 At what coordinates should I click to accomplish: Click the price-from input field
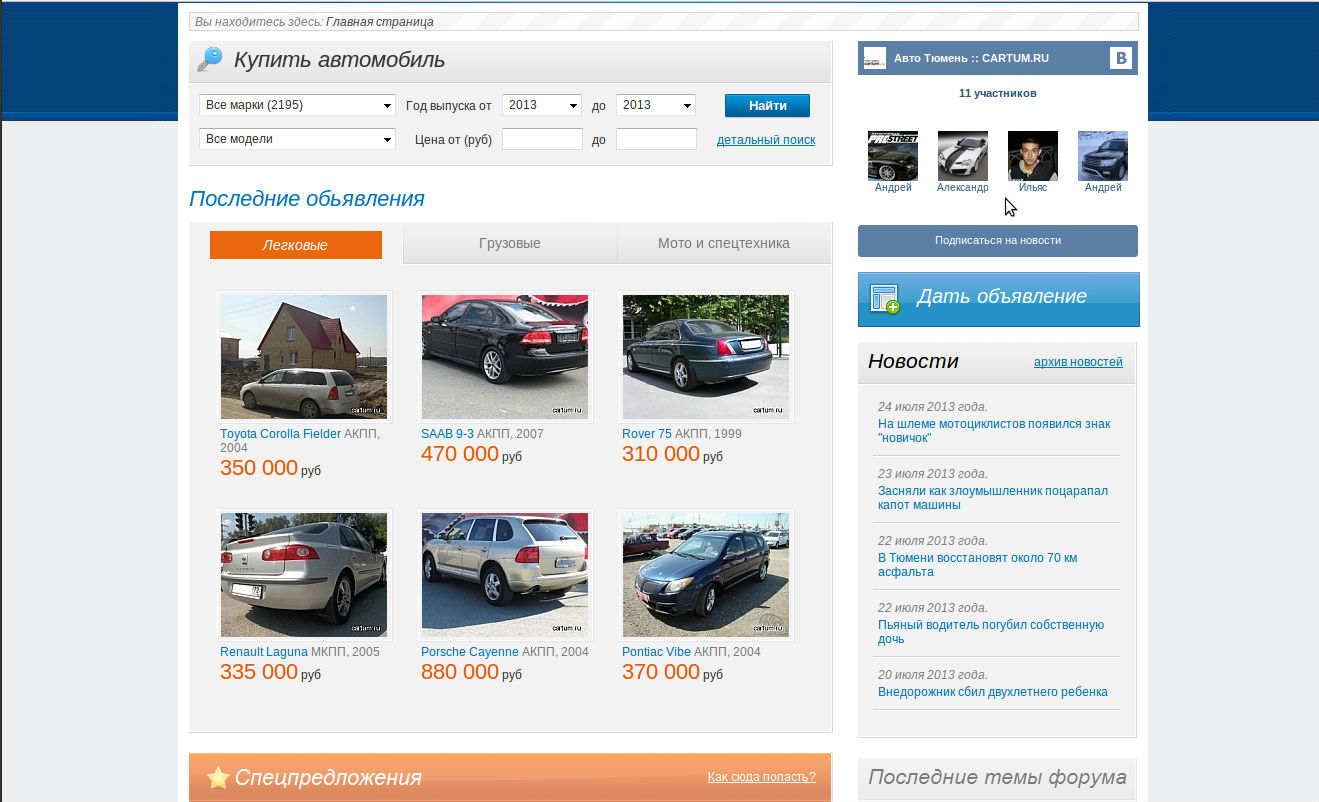[542, 139]
